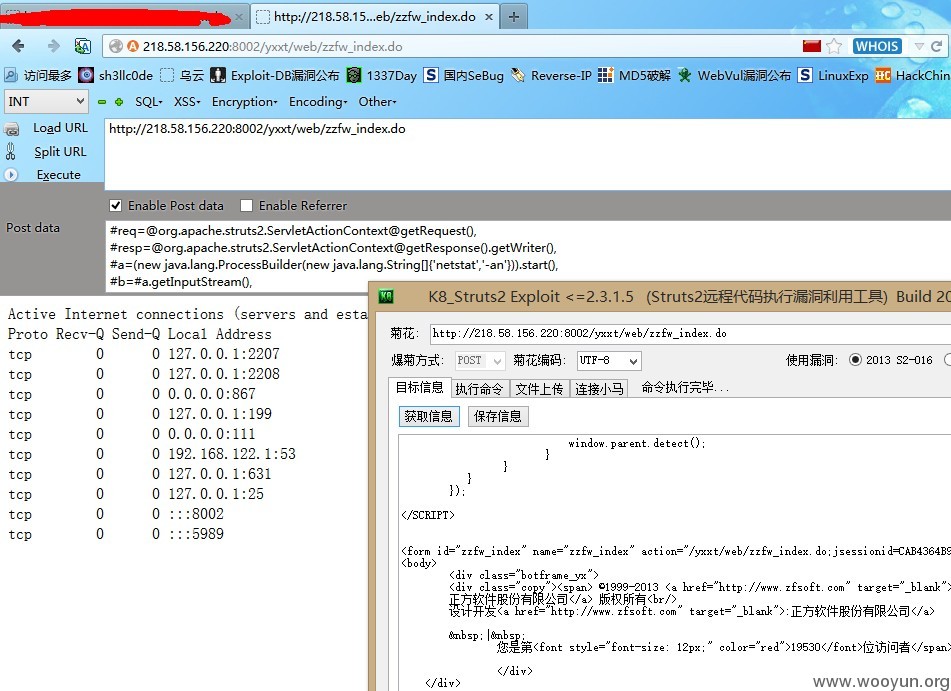
Task: Click the bookmark star icon
Action: click(835, 46)
